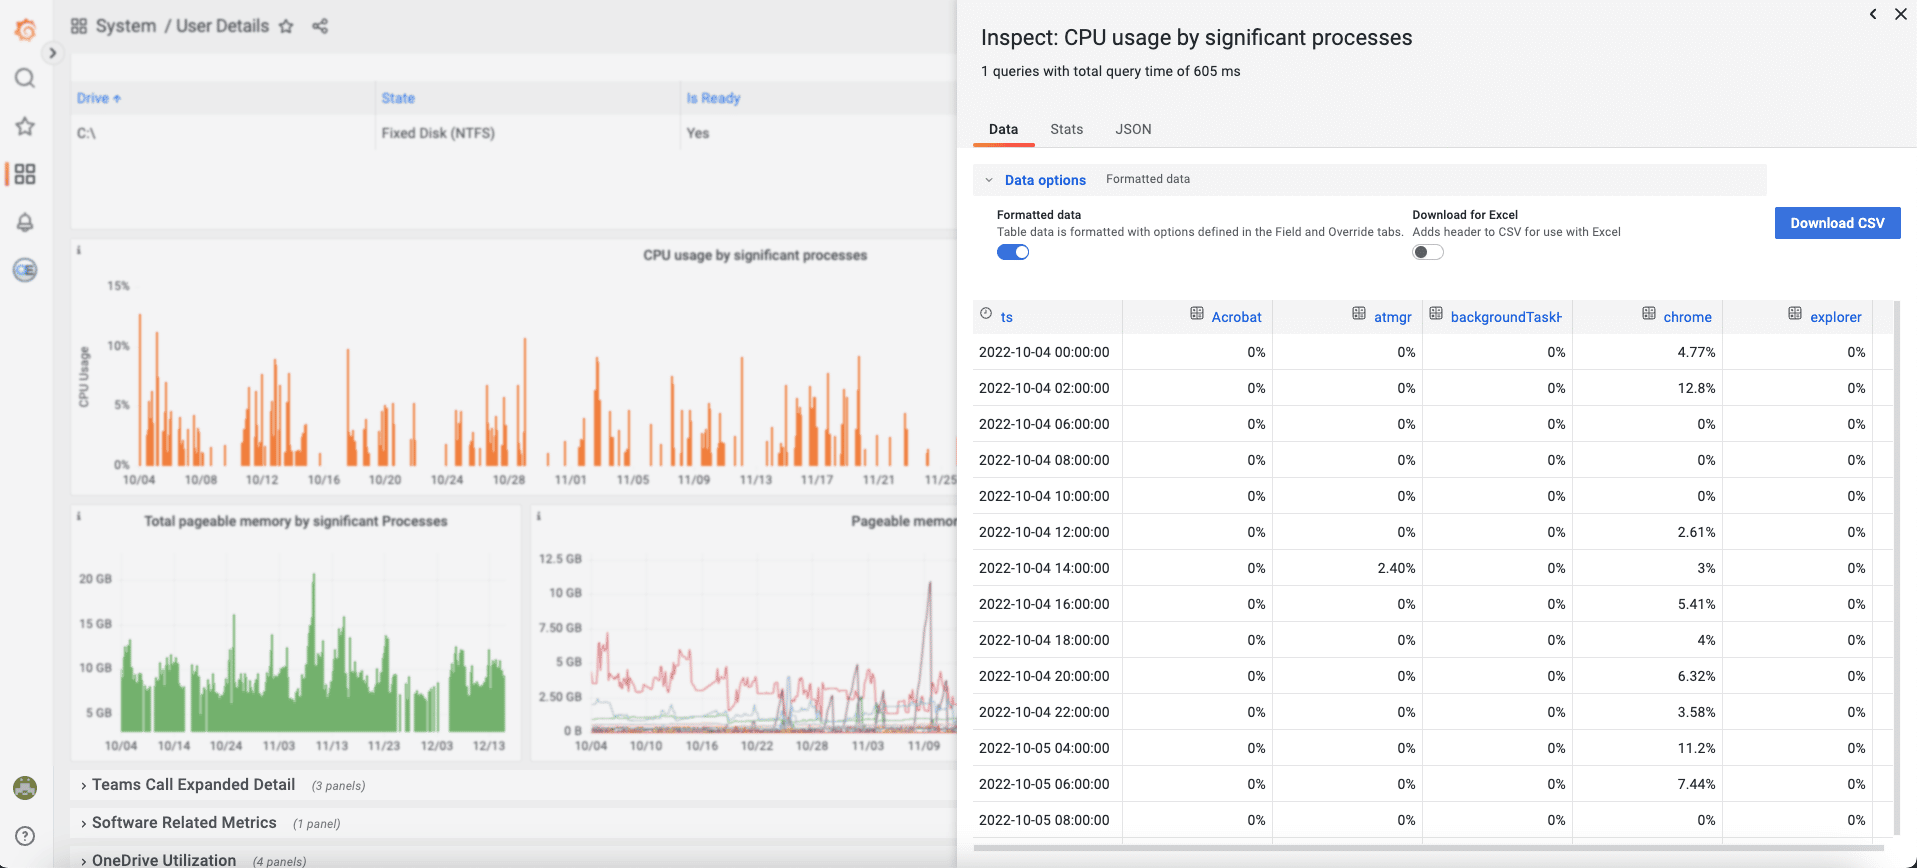Click the user avatar in sidebar
Screen dimensions: 1917x868
point(25,788)
